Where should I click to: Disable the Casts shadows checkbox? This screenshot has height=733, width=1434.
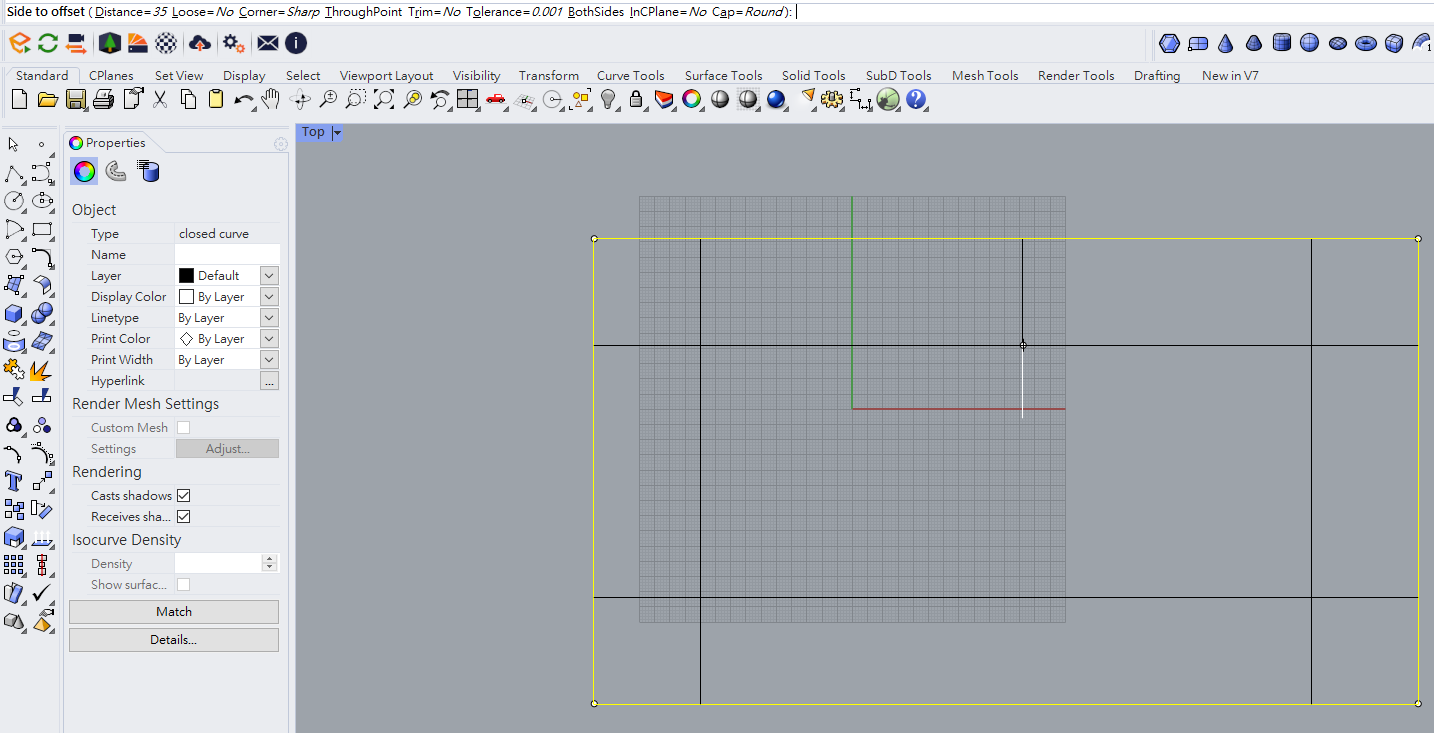point(183,495)
